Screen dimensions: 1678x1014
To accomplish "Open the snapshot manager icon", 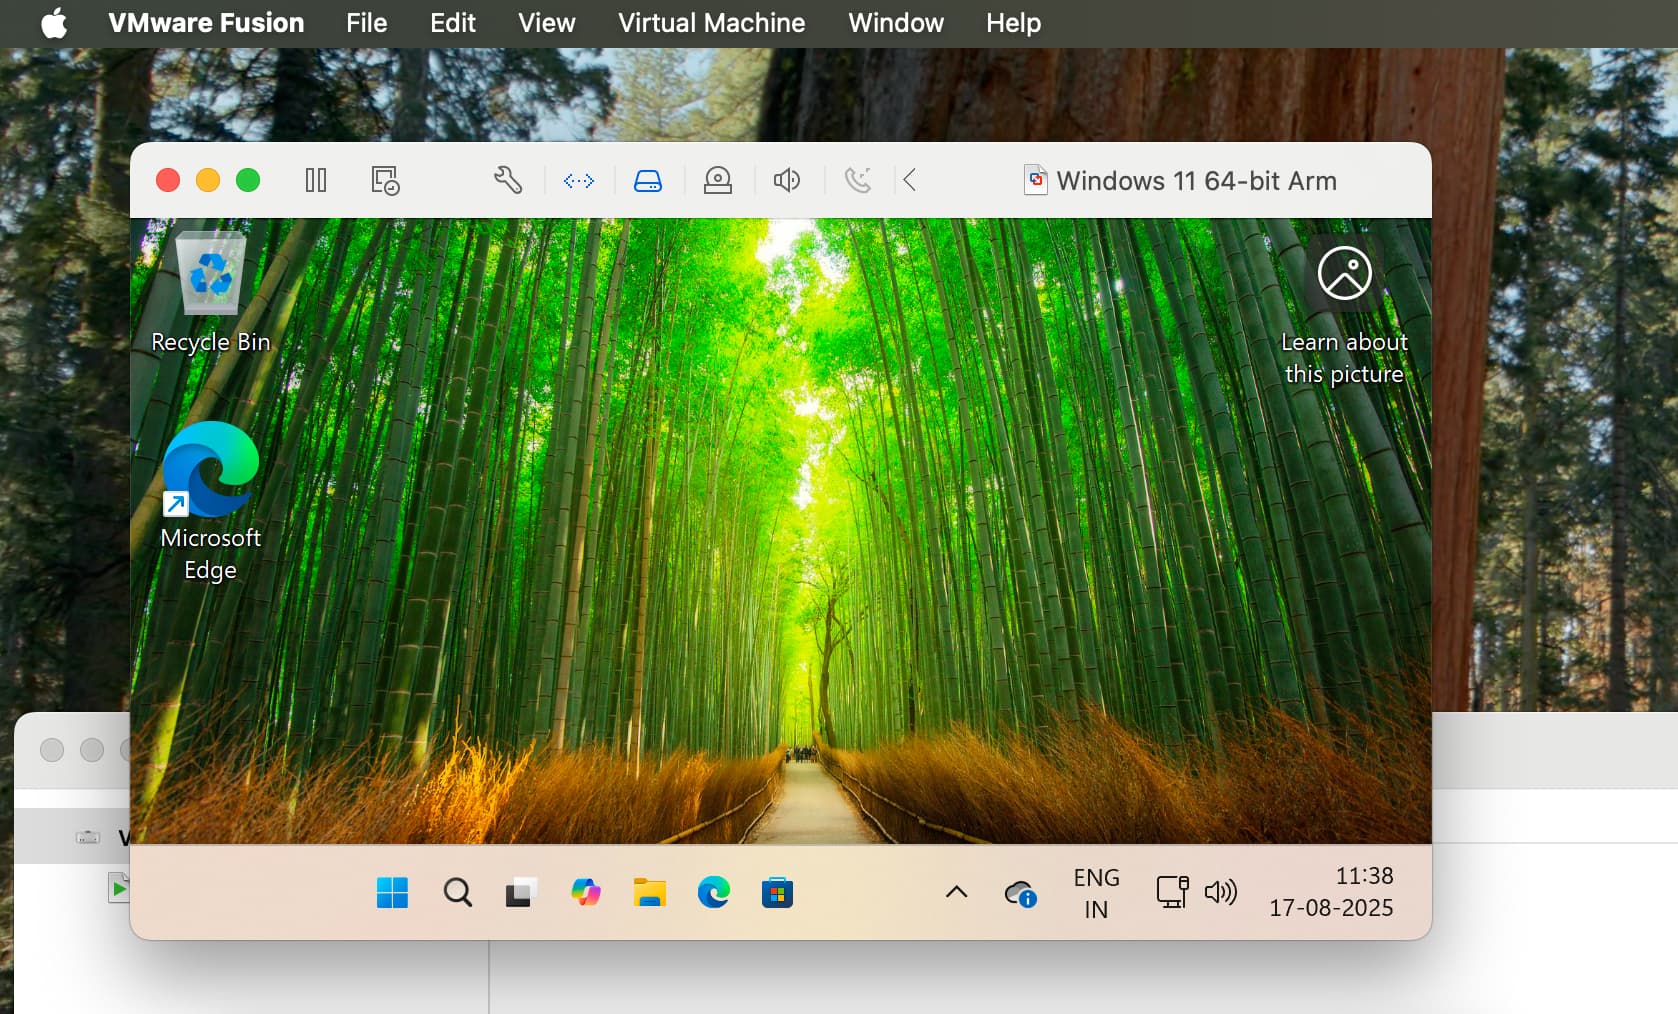I will pyautogui.click(x=385, y=180).
